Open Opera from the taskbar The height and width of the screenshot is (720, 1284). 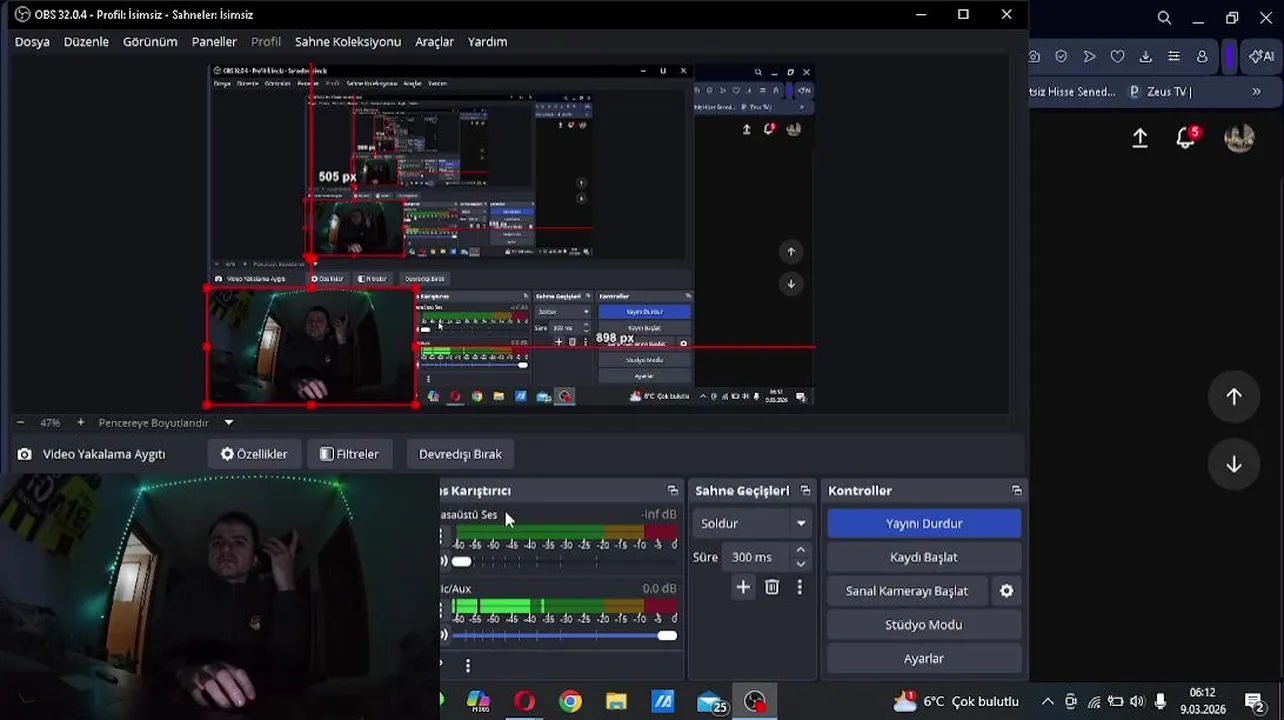[524, 702]
